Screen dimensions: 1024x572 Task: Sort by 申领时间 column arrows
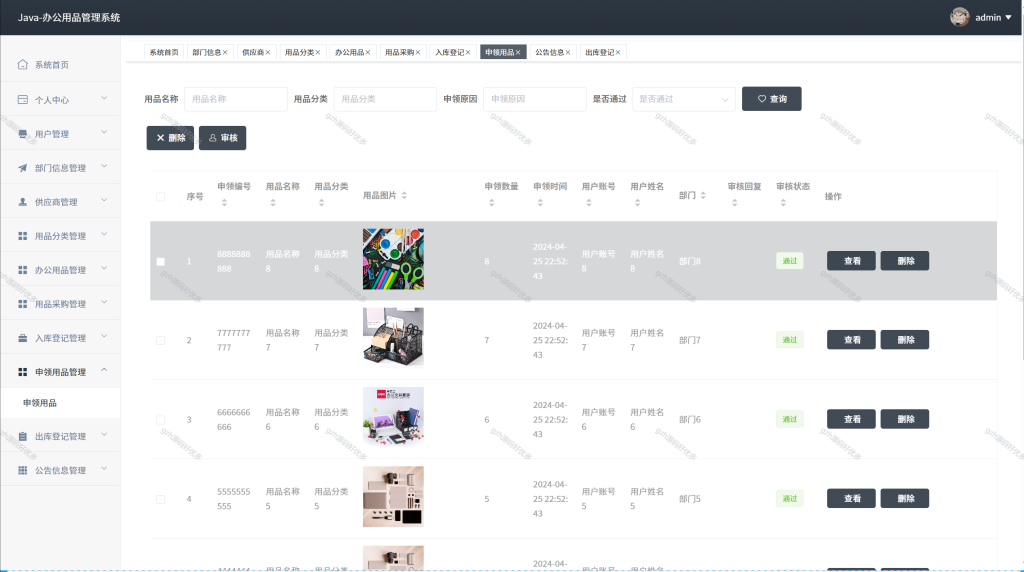[x=540, y=203]
